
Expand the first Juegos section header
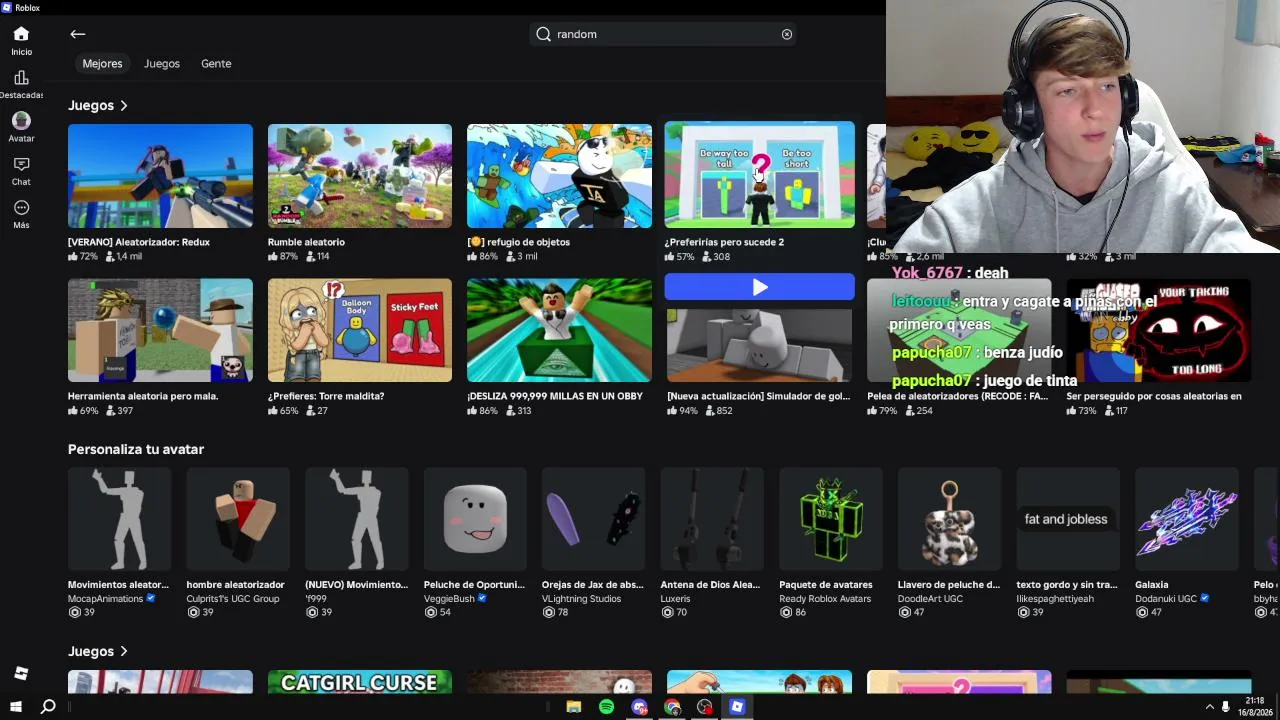coord(98,105)
